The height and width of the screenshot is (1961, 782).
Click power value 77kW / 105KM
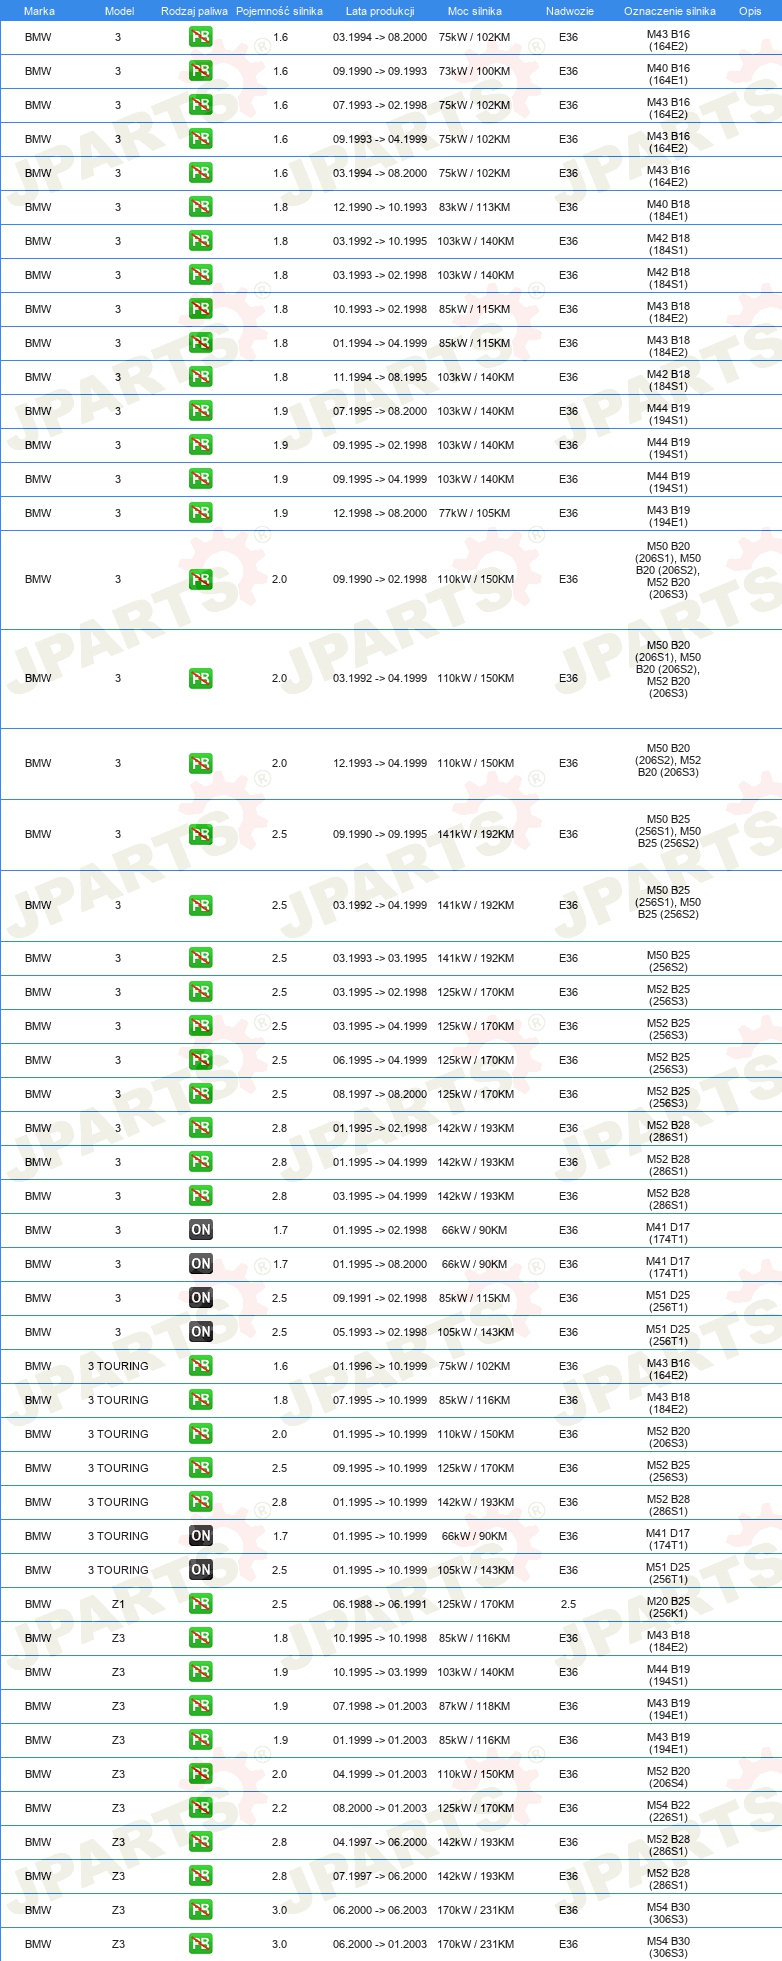[475, 513]
